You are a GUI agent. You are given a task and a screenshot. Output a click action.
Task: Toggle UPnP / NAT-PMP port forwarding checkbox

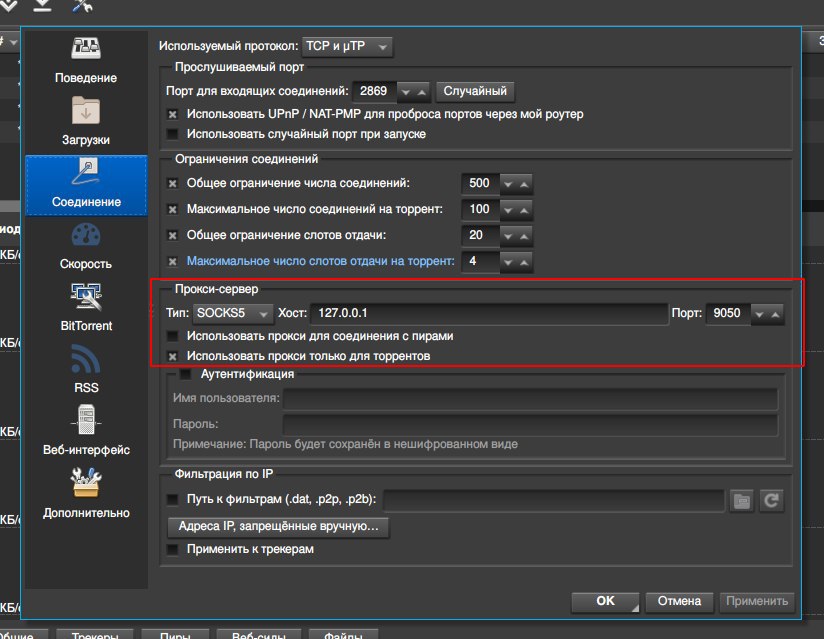click(172, 114)
